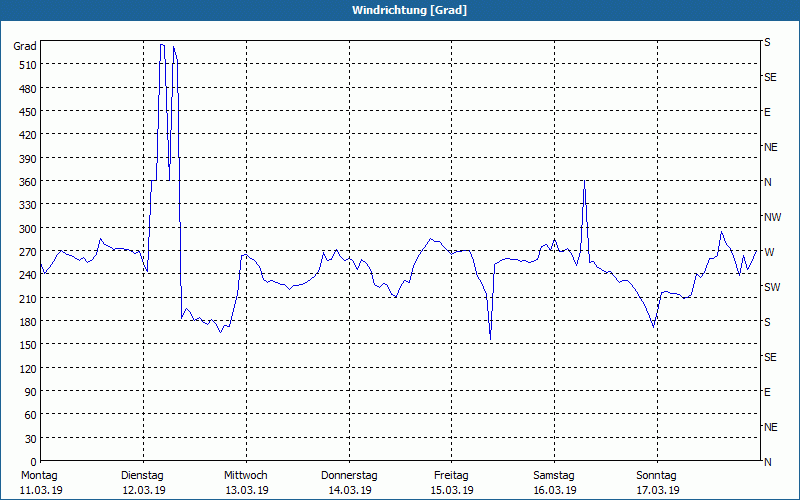Viewport: 800px width, 500px height.
Task: Click the compass label E beside 450
Action: click(x=767, y=112)
